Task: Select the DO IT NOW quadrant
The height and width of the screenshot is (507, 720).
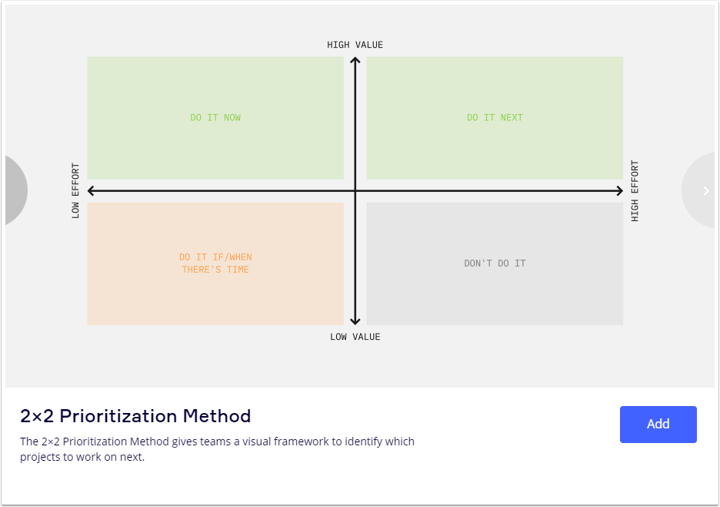Action: click(x=215, y=118)
